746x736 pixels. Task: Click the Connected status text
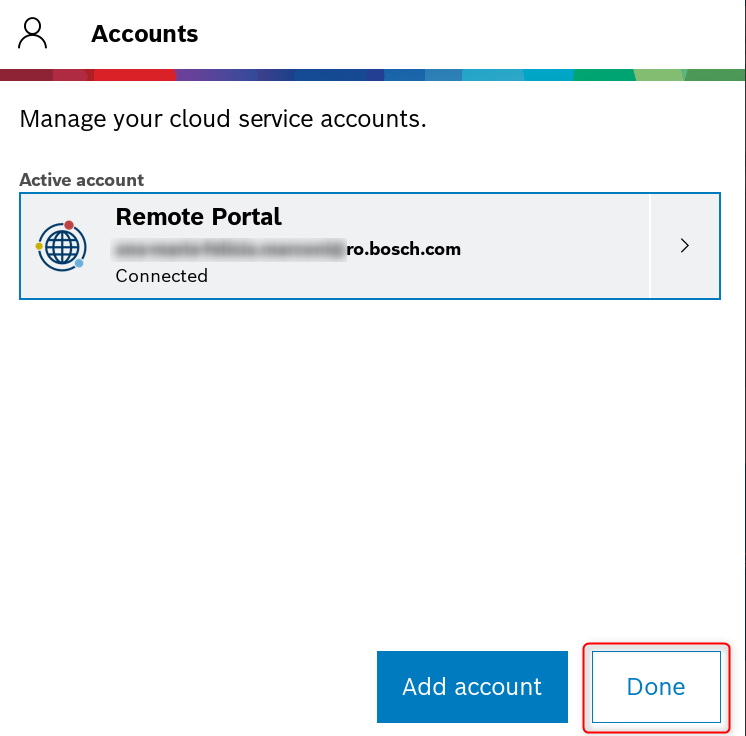pos(161,276)
